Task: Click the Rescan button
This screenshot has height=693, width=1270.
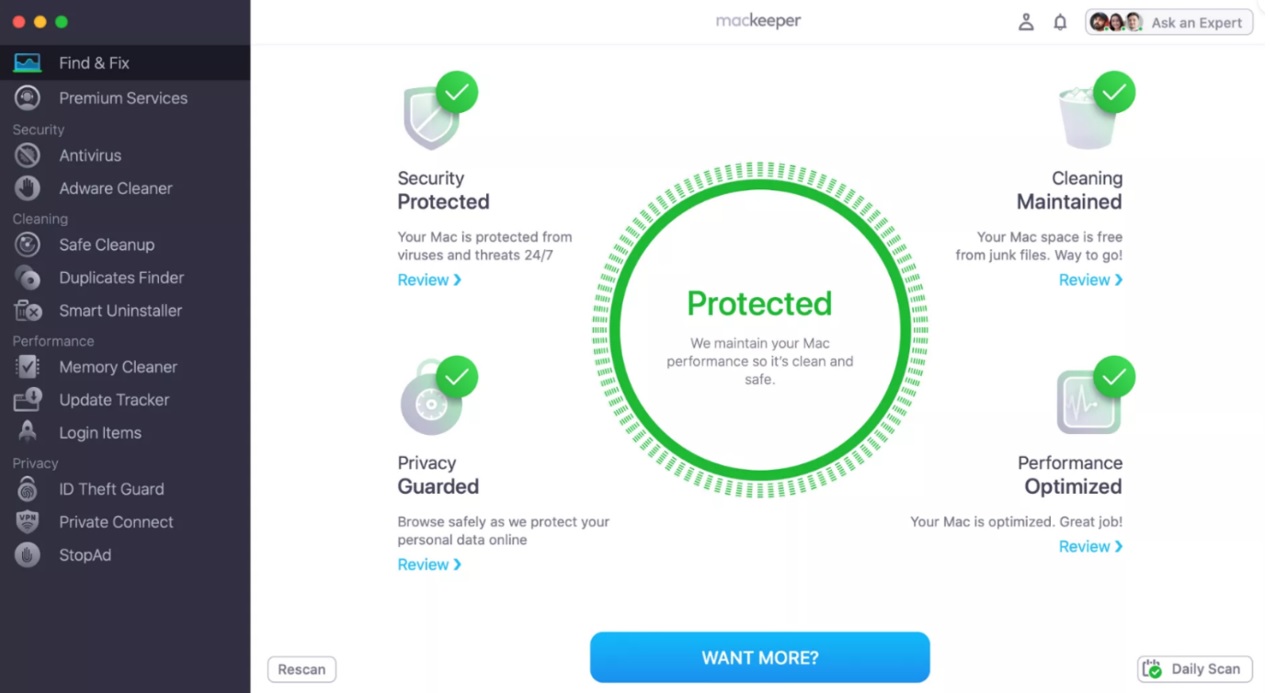Action: [301, 670]
